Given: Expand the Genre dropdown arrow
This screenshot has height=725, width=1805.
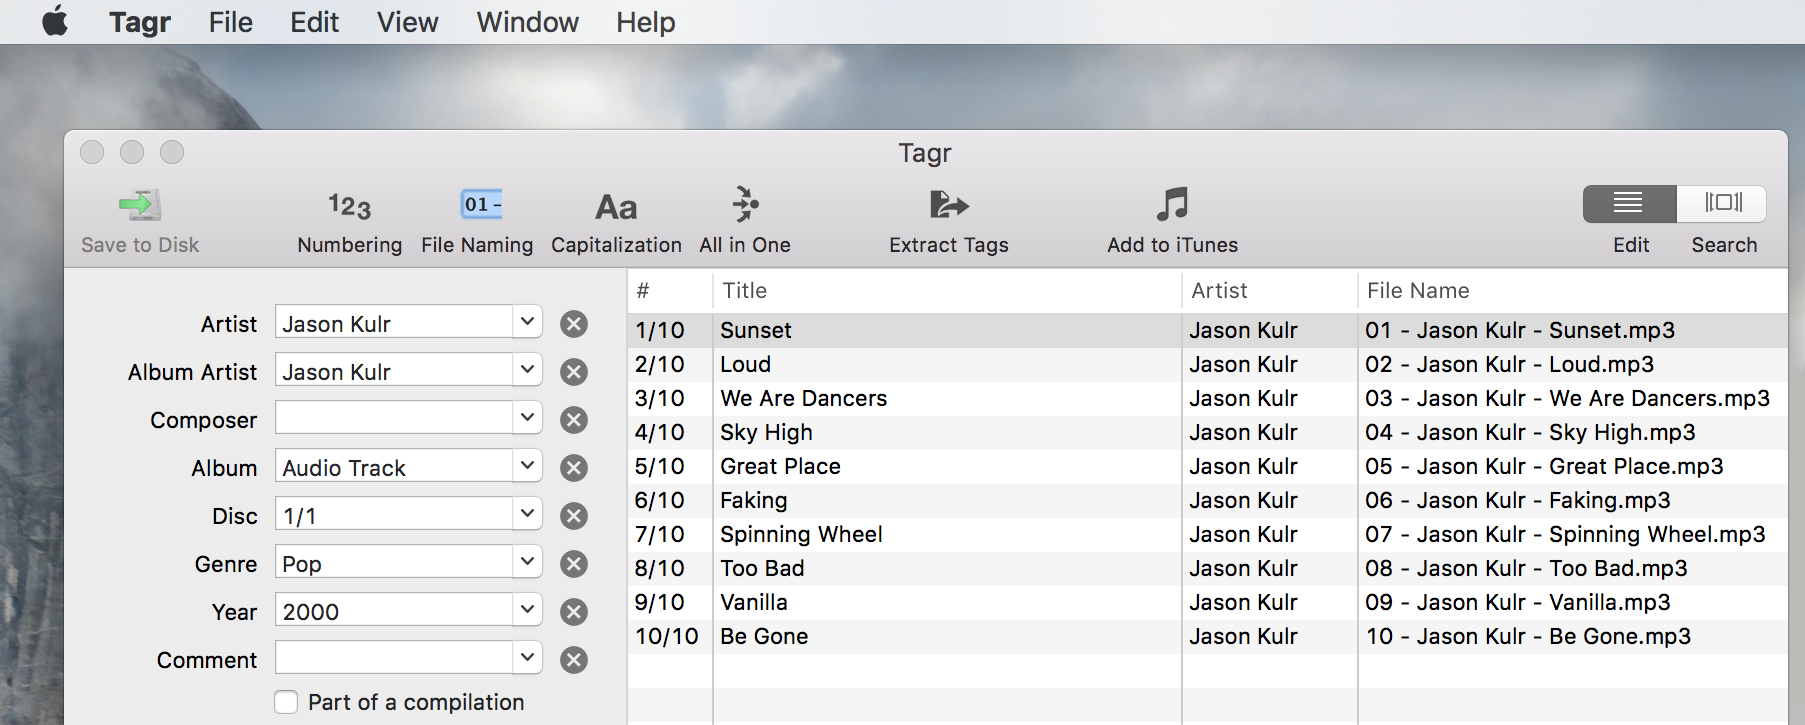Looking at the screenshot, I should pyautogui.click(x=527, y=562).
